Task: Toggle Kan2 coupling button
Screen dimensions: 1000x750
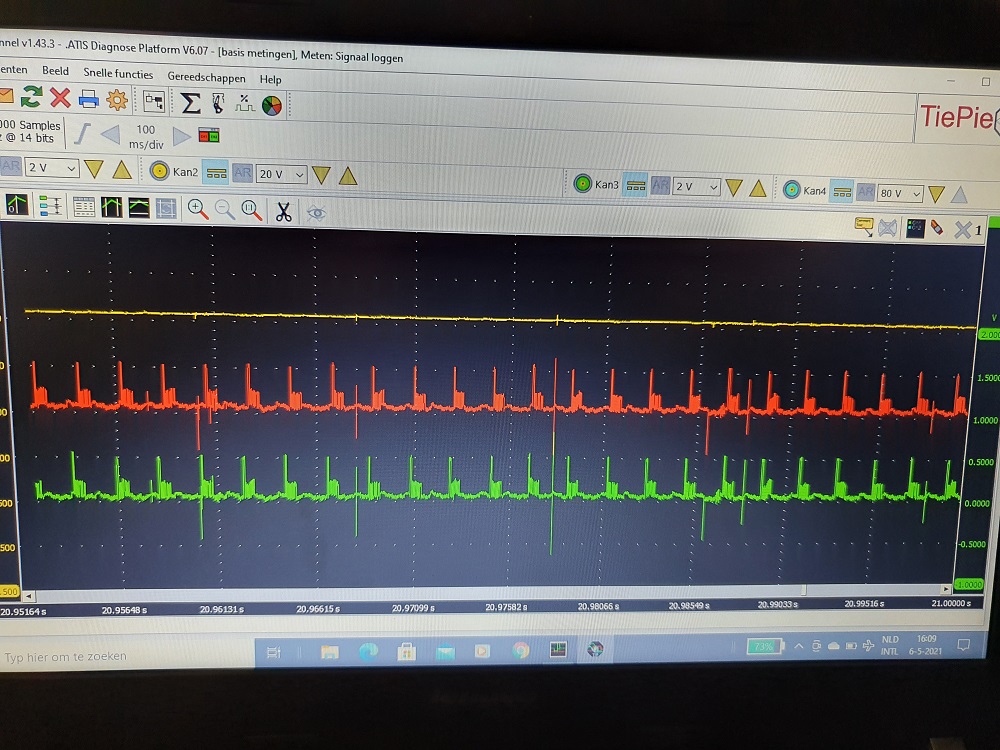Action: click(216, 173)
